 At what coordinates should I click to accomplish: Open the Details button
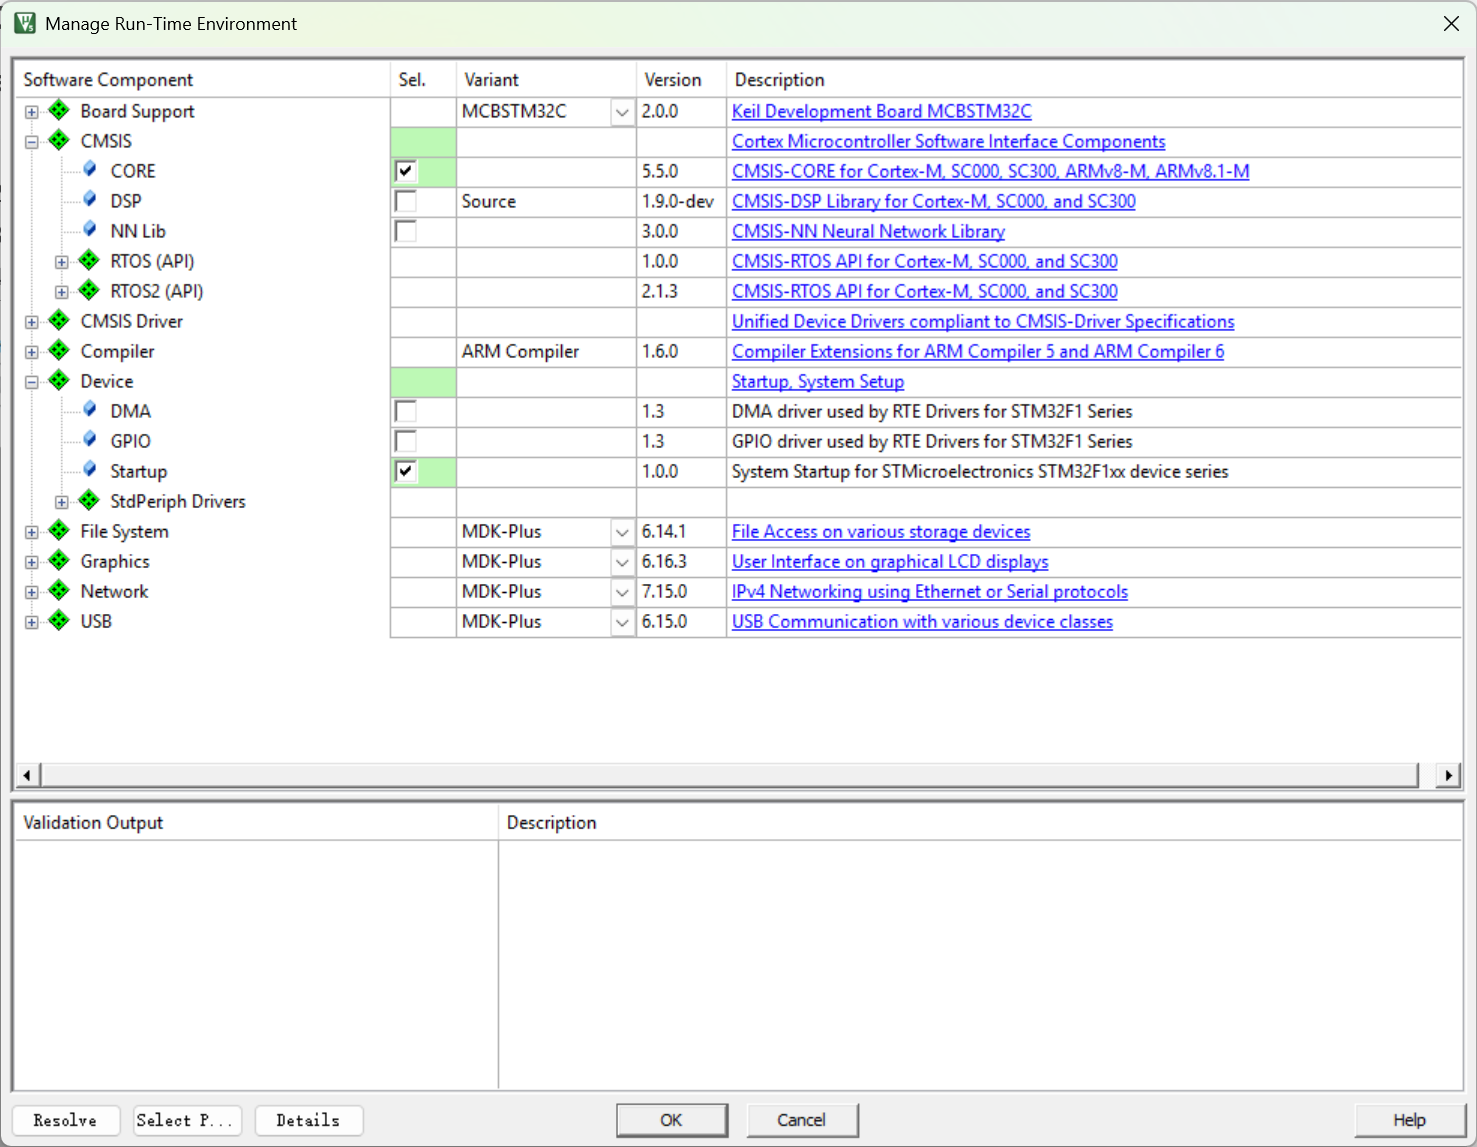309,1120
